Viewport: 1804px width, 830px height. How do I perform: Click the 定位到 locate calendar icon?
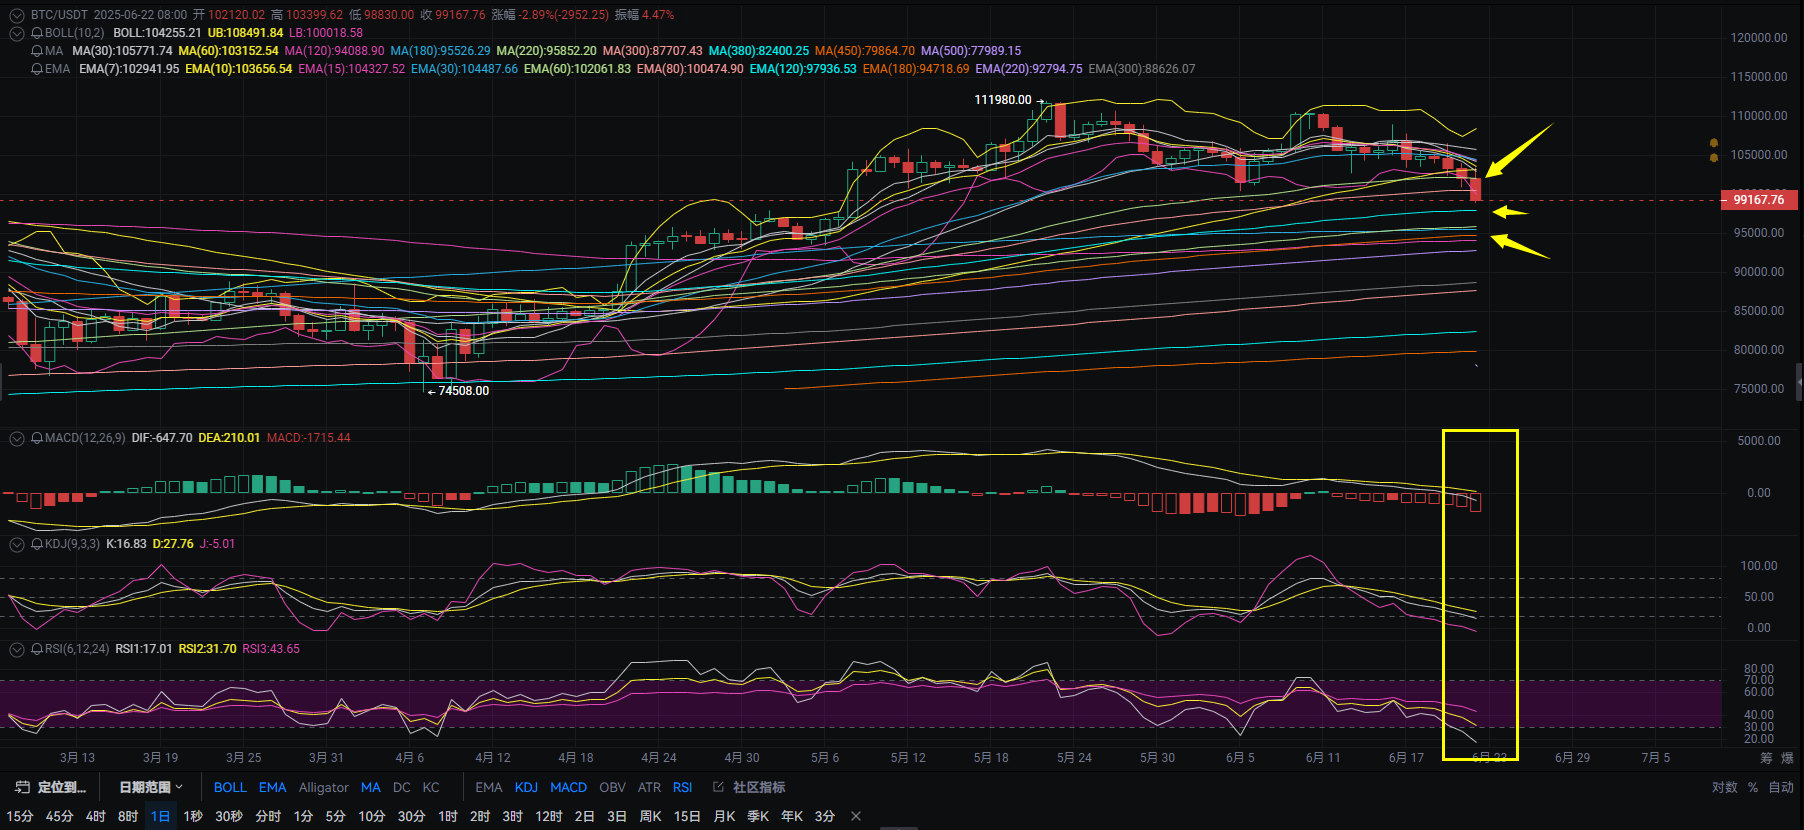pos(22,787)
